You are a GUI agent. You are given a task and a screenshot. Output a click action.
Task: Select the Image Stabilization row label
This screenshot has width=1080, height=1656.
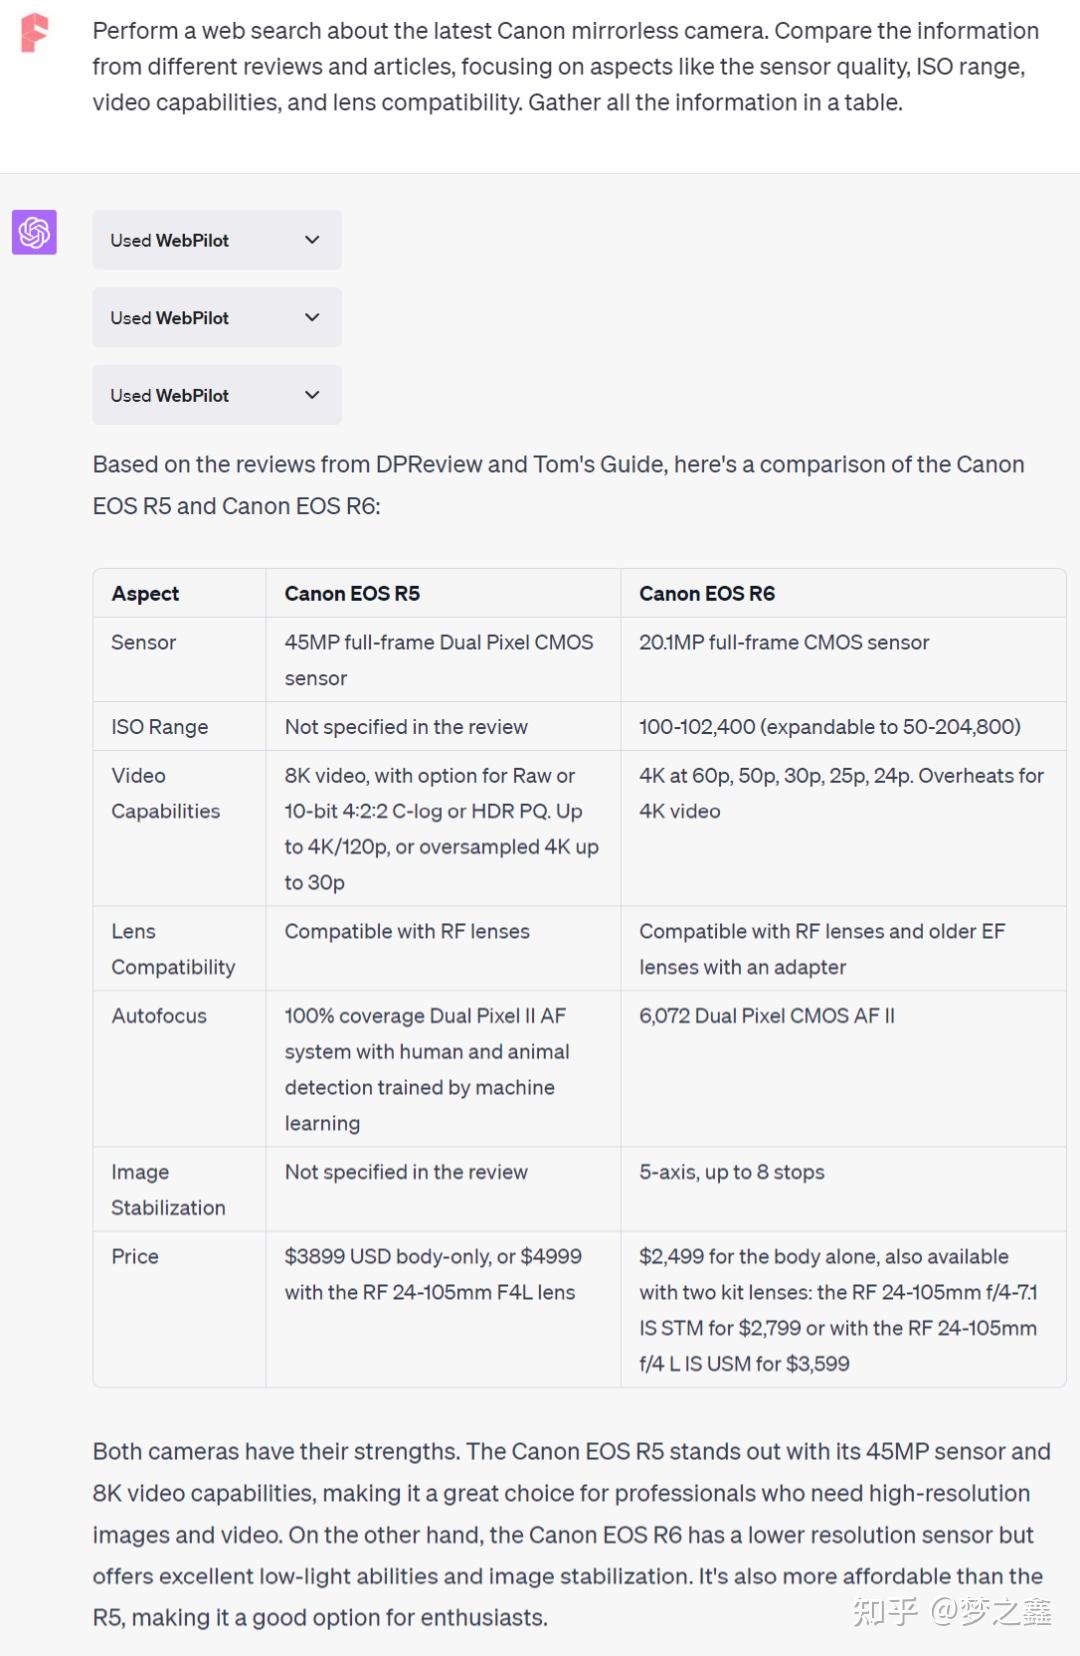[x=167, y=1190]
